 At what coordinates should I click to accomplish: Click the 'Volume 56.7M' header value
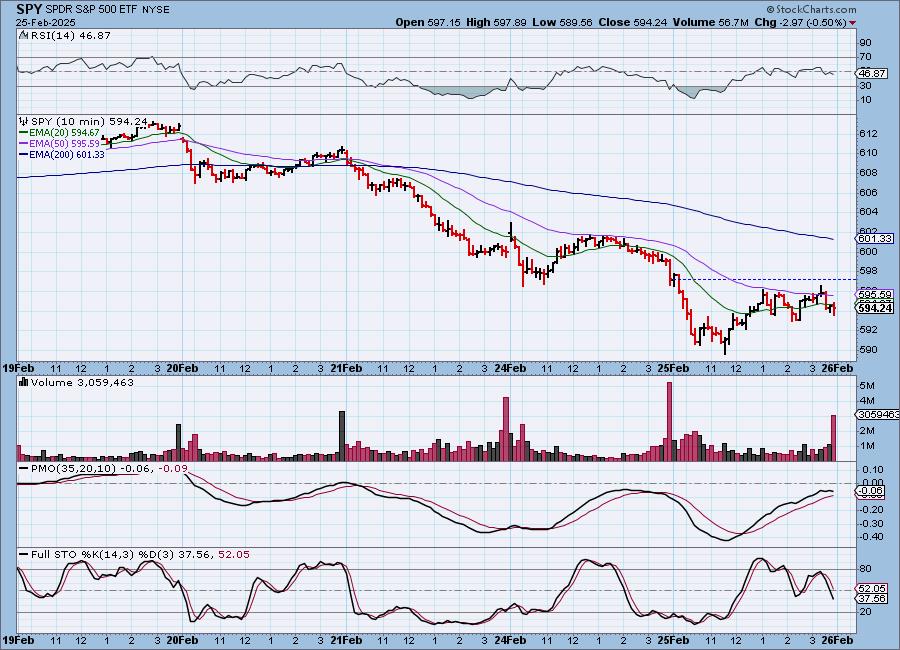(711, 22)
